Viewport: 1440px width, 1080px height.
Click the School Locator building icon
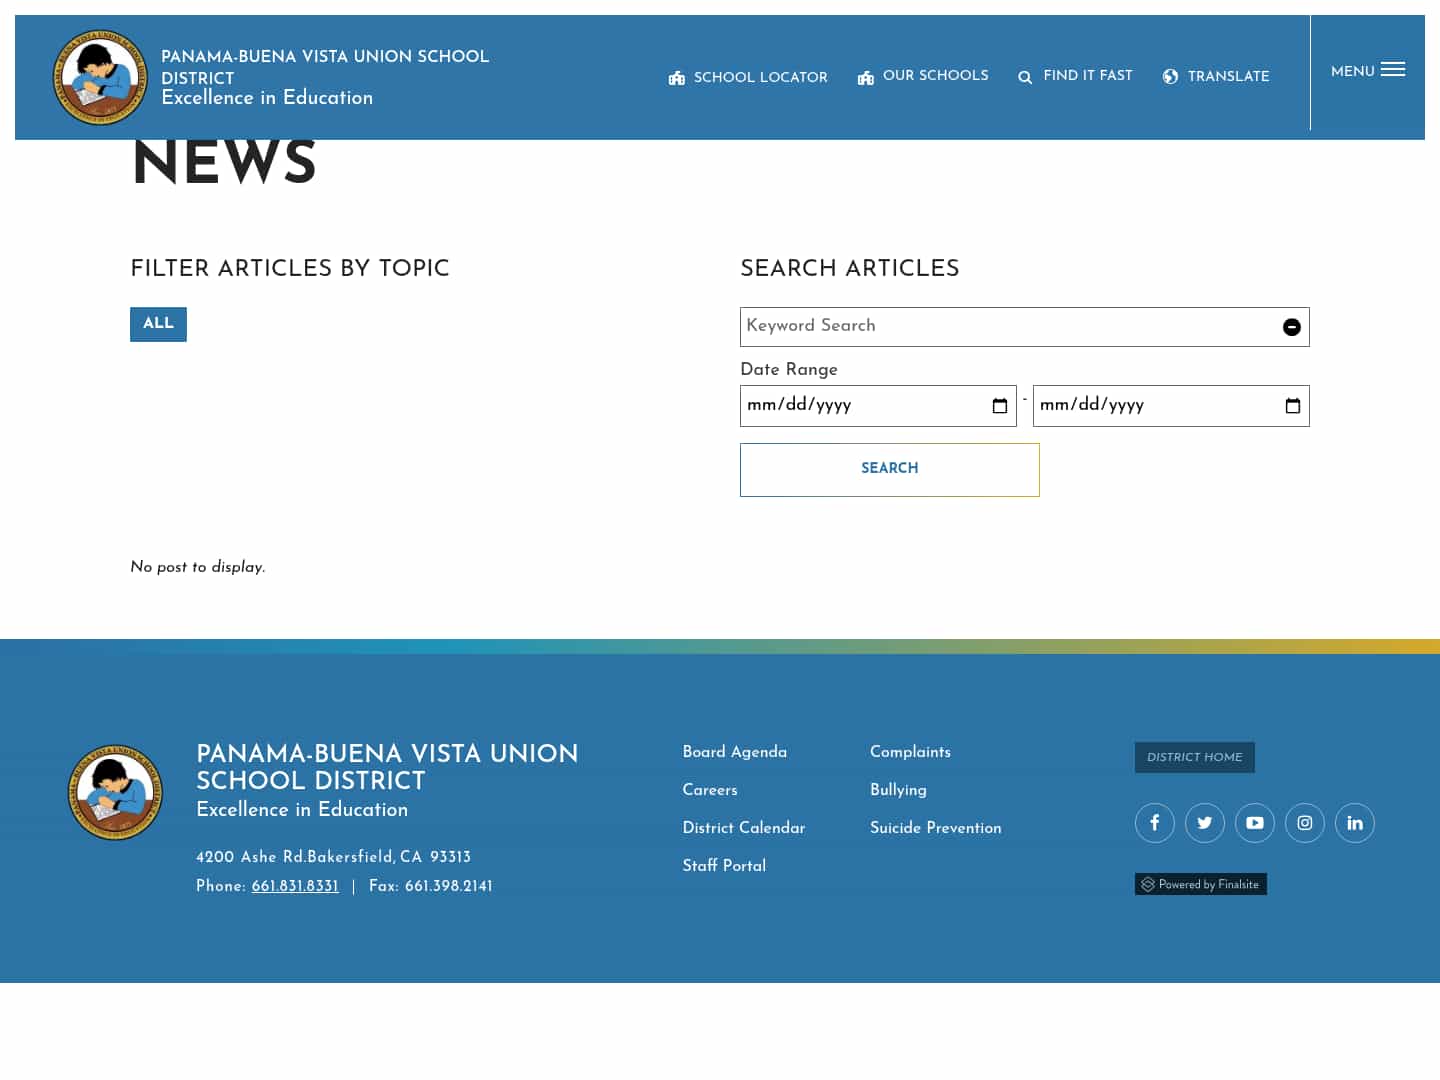tap(676, 77)
